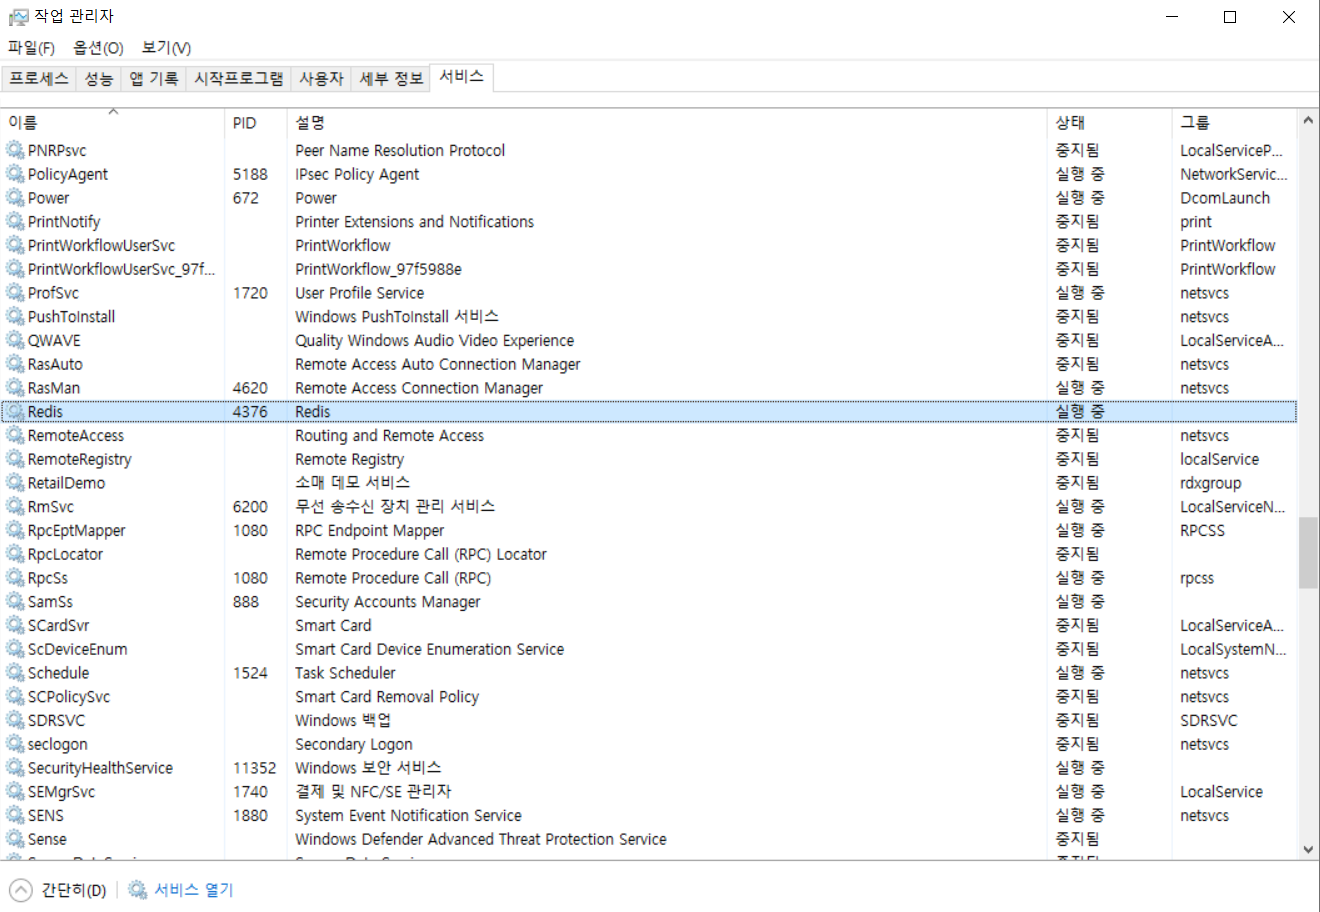Sort by the 이름 column header
The image size is (1320, 912).
pyautogui.click(x=113, y=122)
